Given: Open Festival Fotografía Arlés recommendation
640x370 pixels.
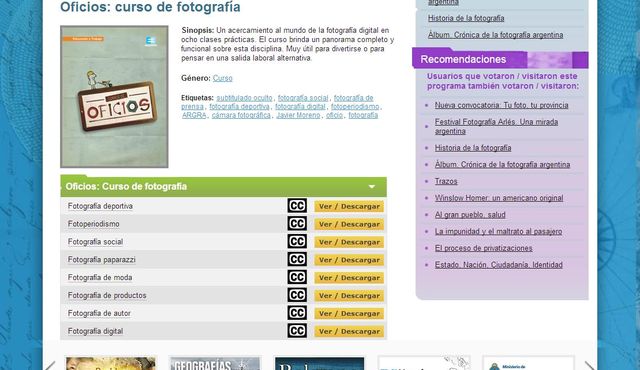Looking at the screenshot, I should point(496,126).
